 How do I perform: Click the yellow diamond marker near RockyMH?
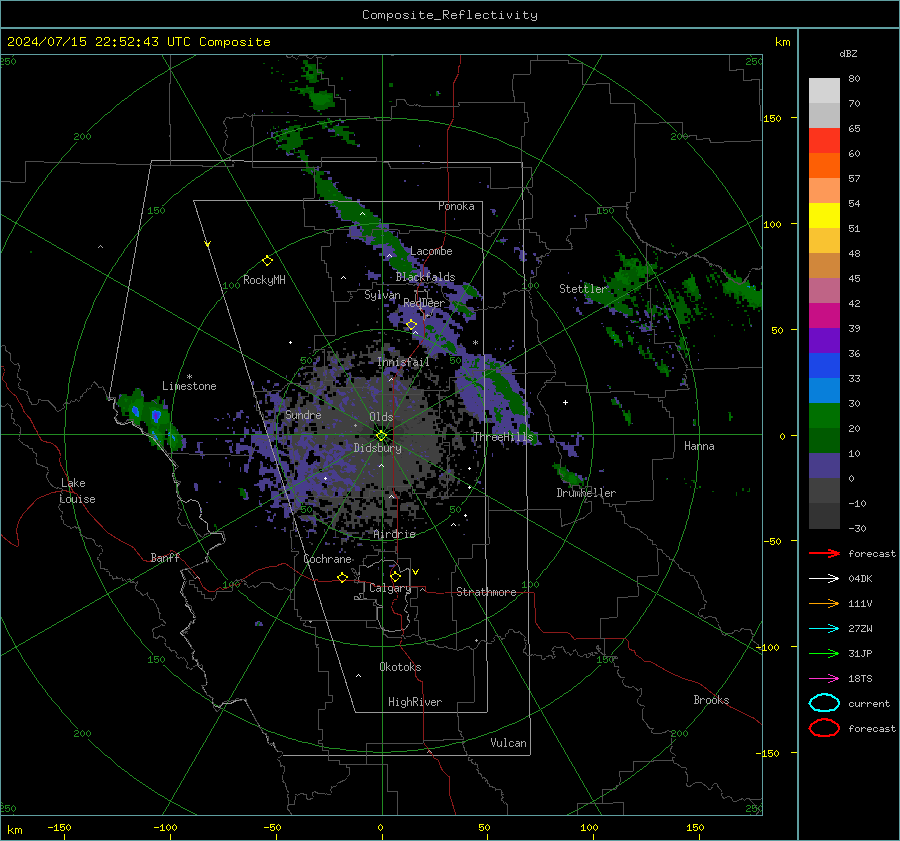(267, 261)
